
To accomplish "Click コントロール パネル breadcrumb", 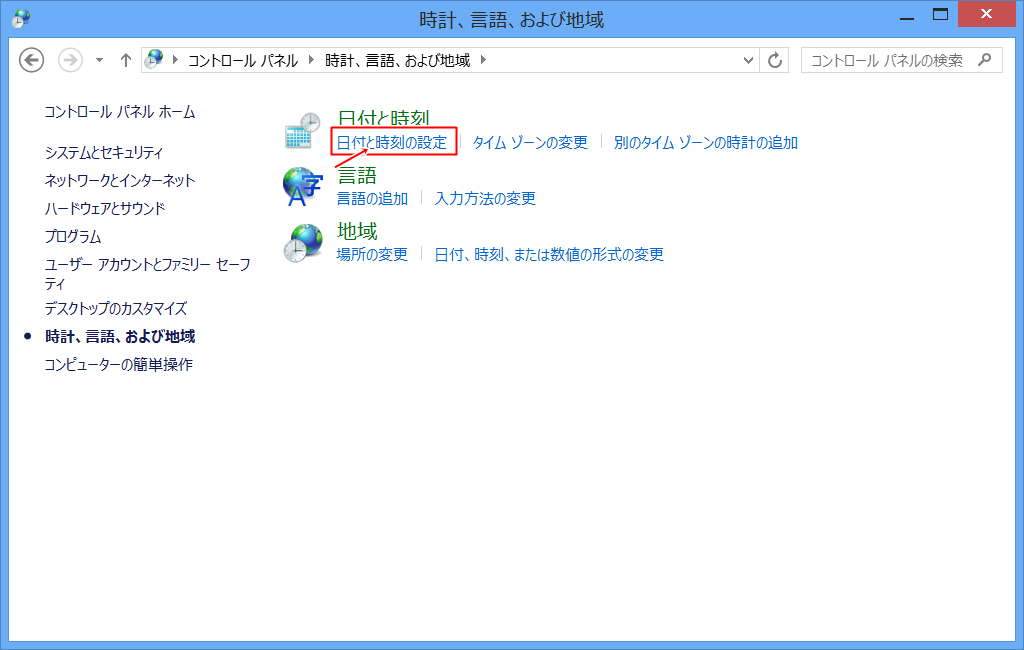I will coord(243,60).
